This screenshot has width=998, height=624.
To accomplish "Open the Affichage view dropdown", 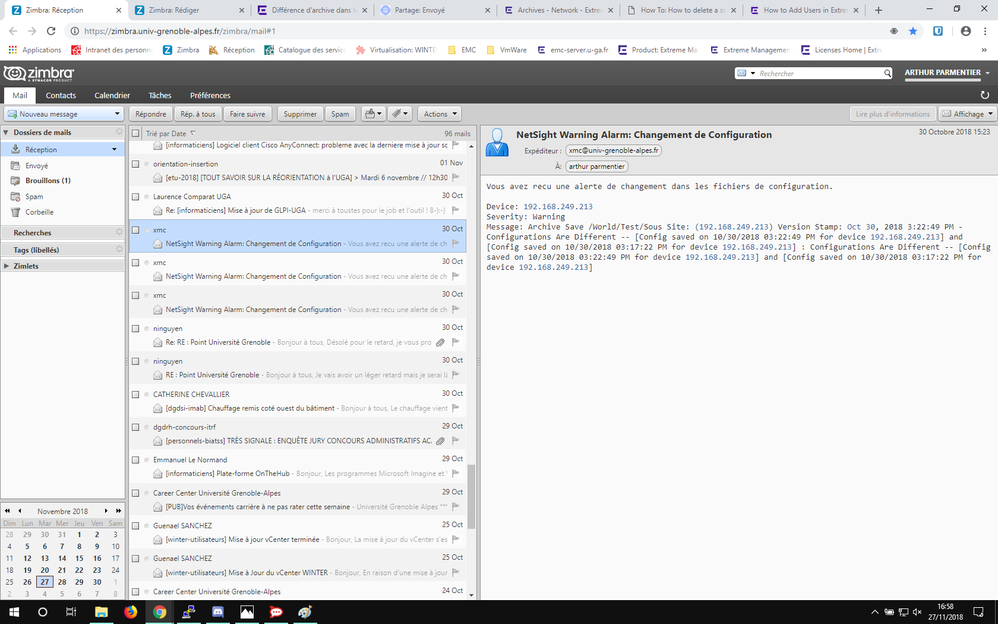I will click(966, 114).
